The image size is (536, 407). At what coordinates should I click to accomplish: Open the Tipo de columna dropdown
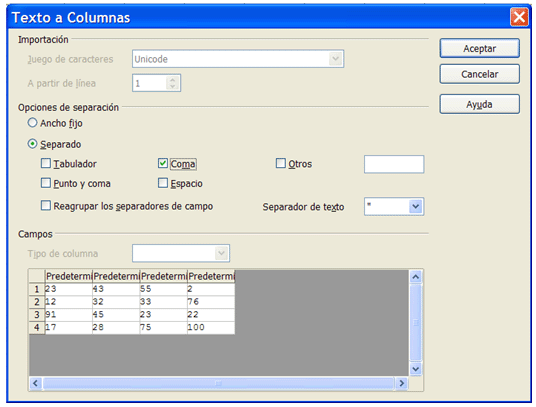click(x=222, y=253)
